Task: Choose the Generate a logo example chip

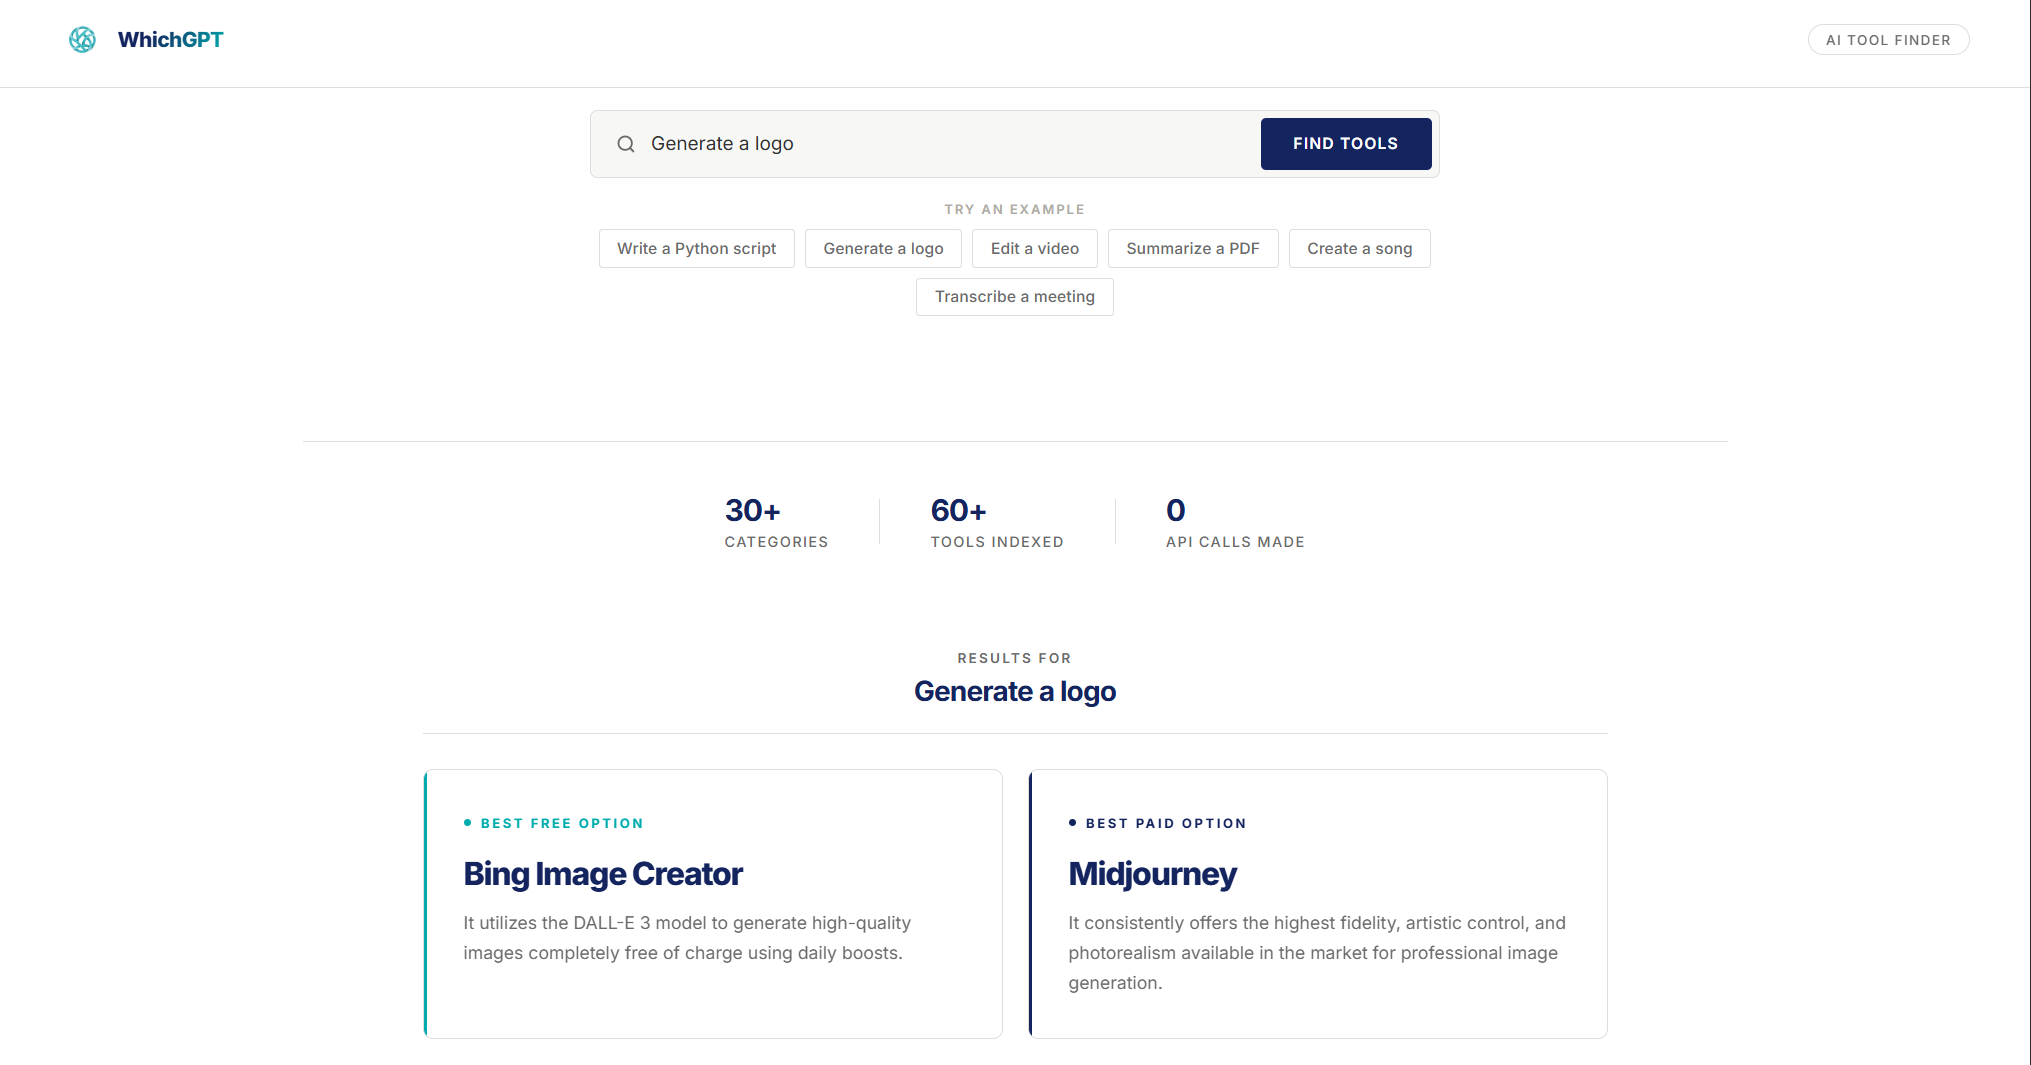Action: [x=883, y=249]
